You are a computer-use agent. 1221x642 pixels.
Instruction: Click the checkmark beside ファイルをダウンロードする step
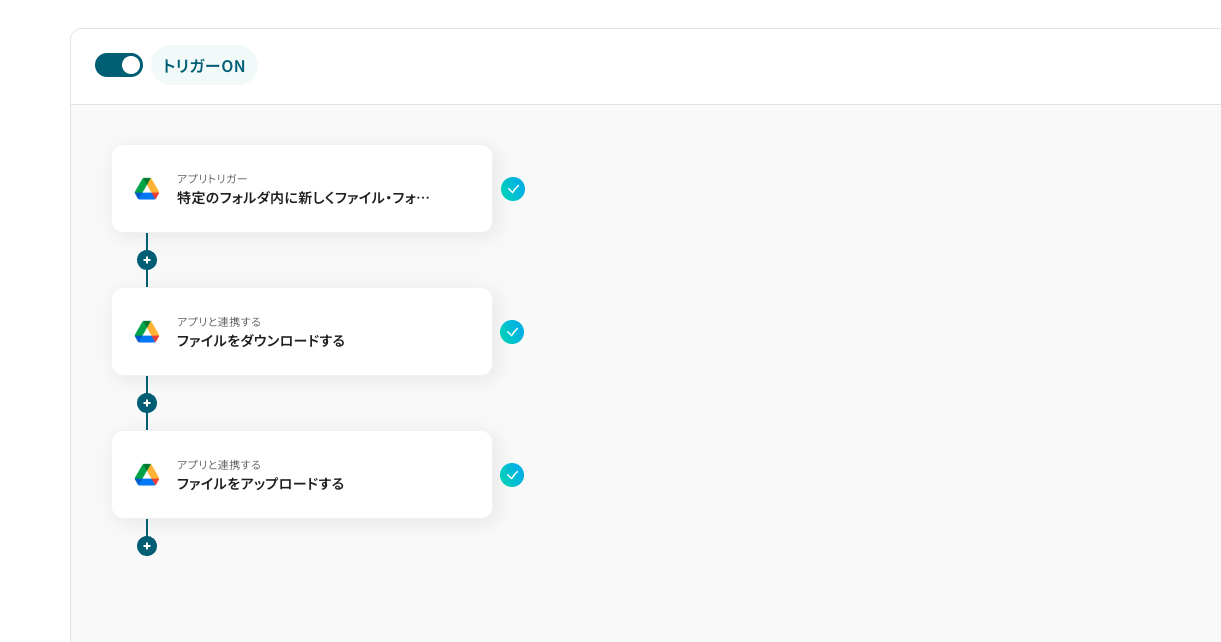click(512, 332)
